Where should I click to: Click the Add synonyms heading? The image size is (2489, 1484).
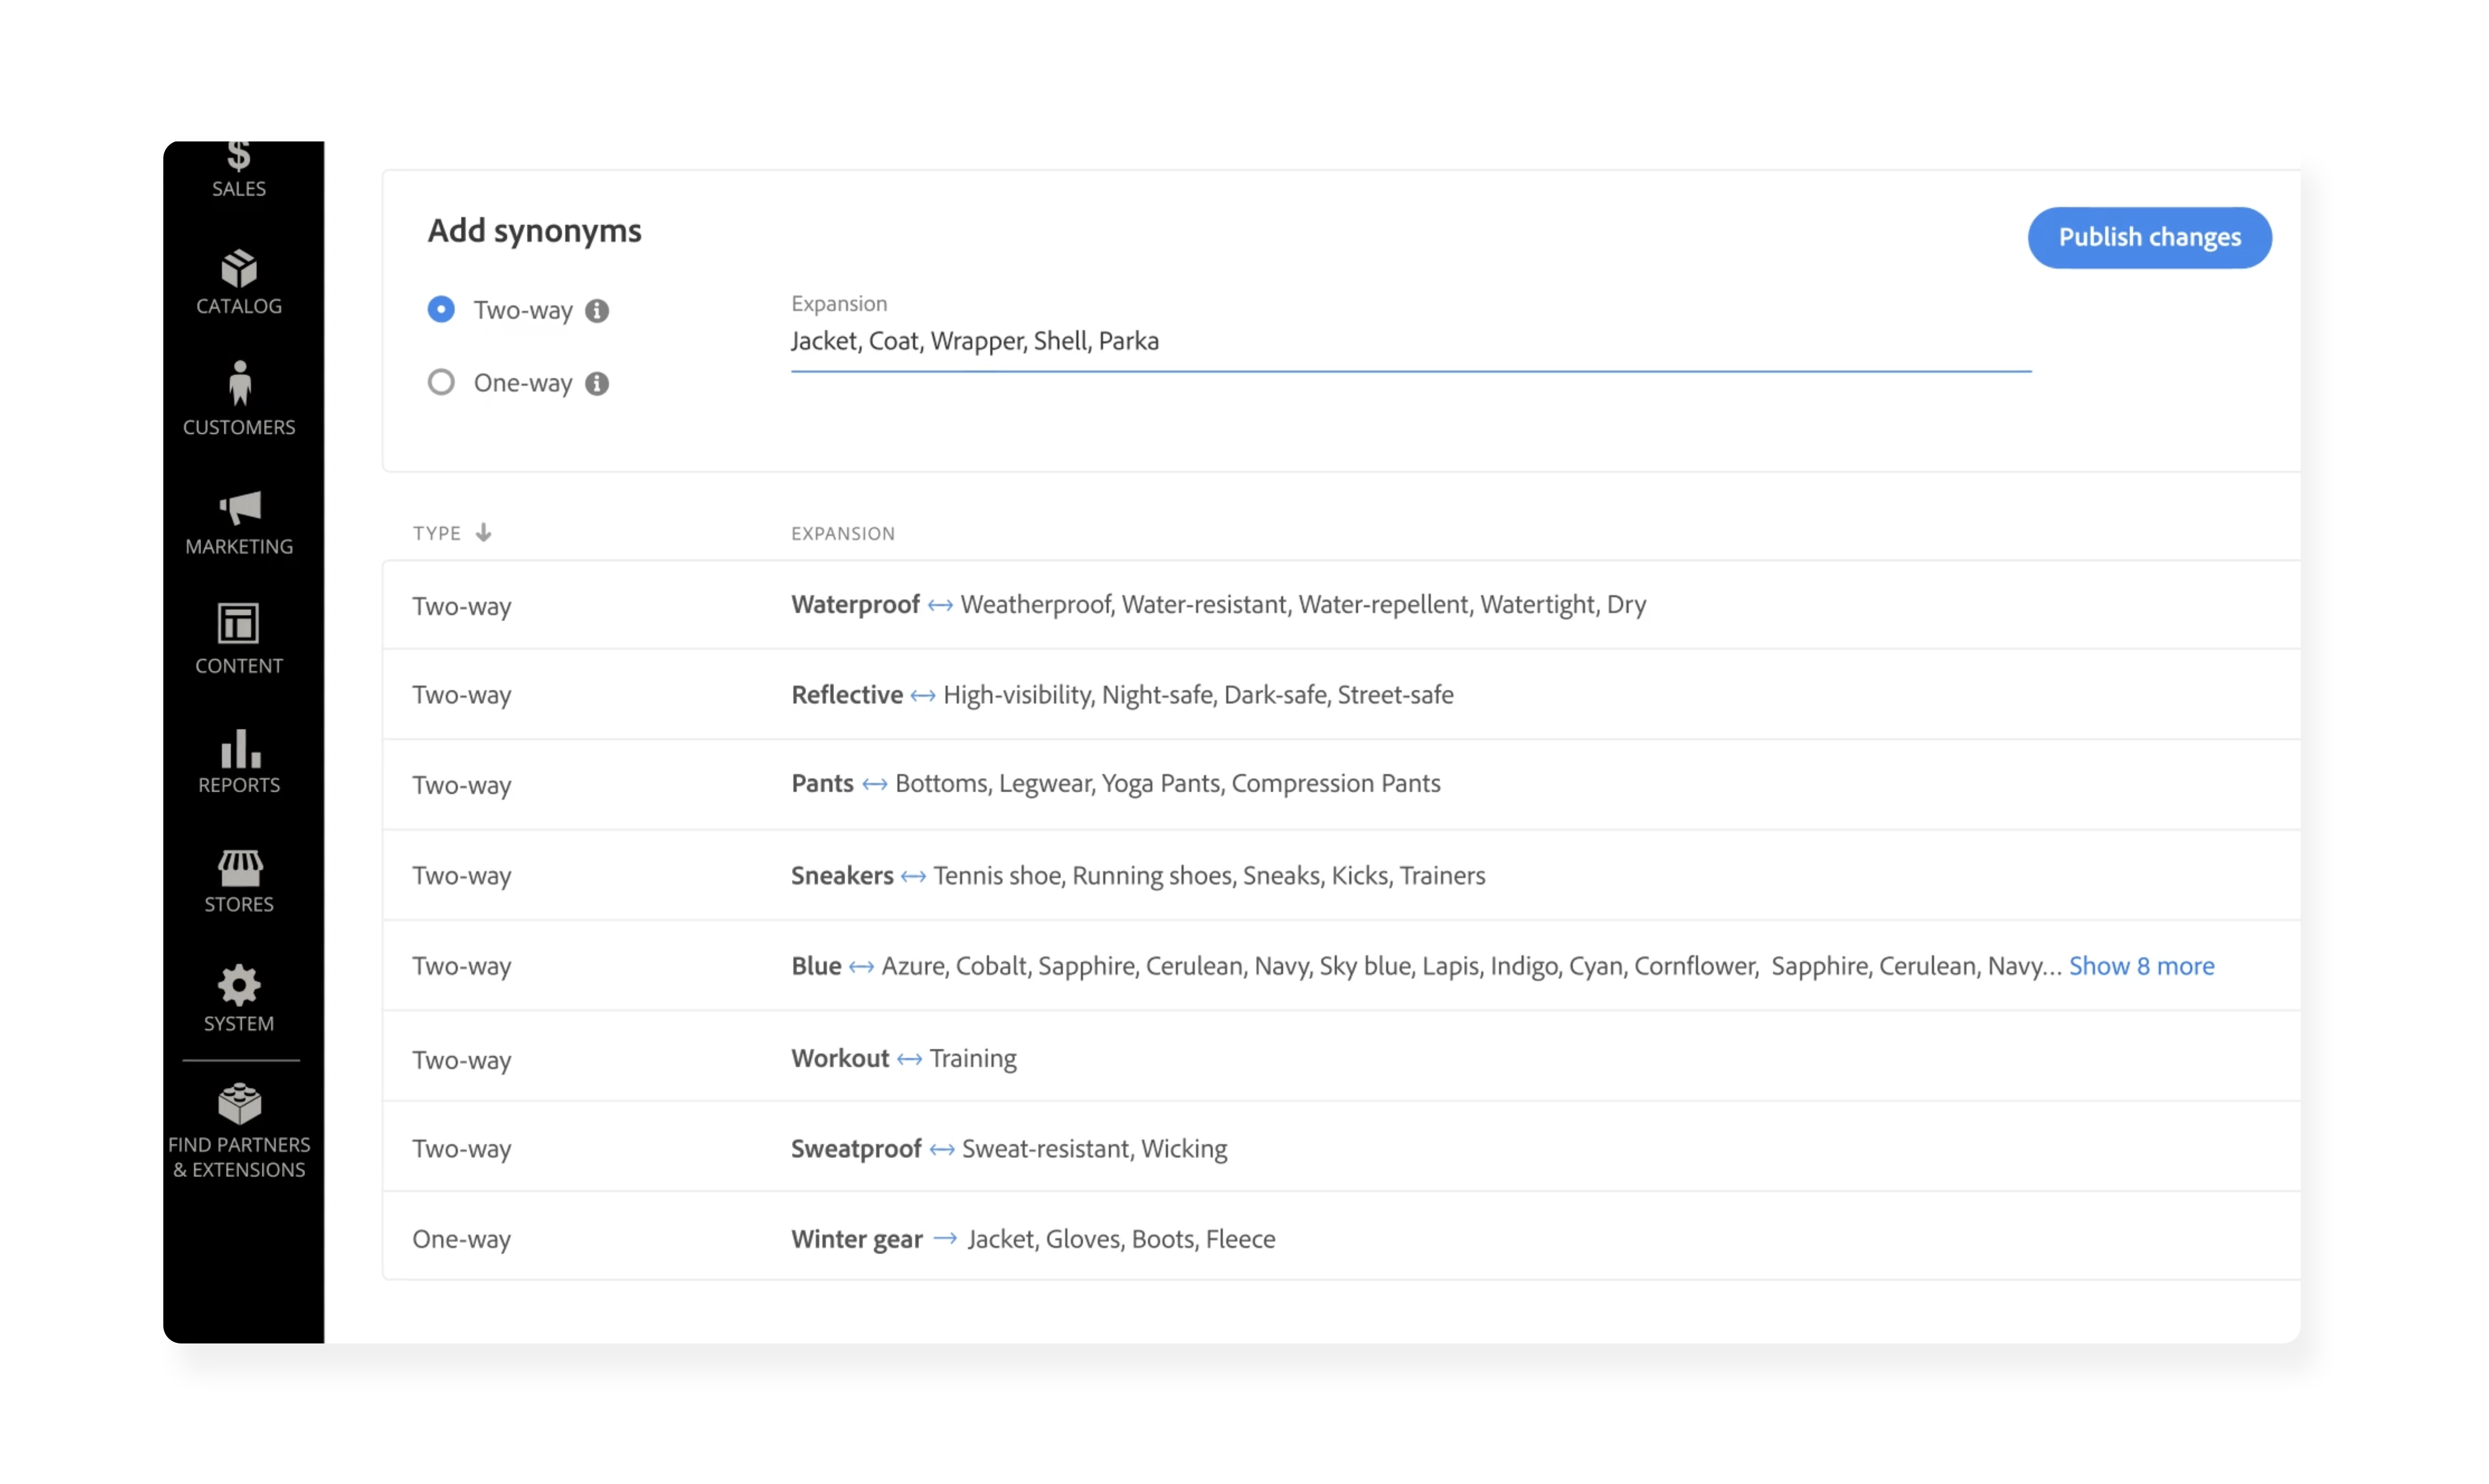point(535,231)
